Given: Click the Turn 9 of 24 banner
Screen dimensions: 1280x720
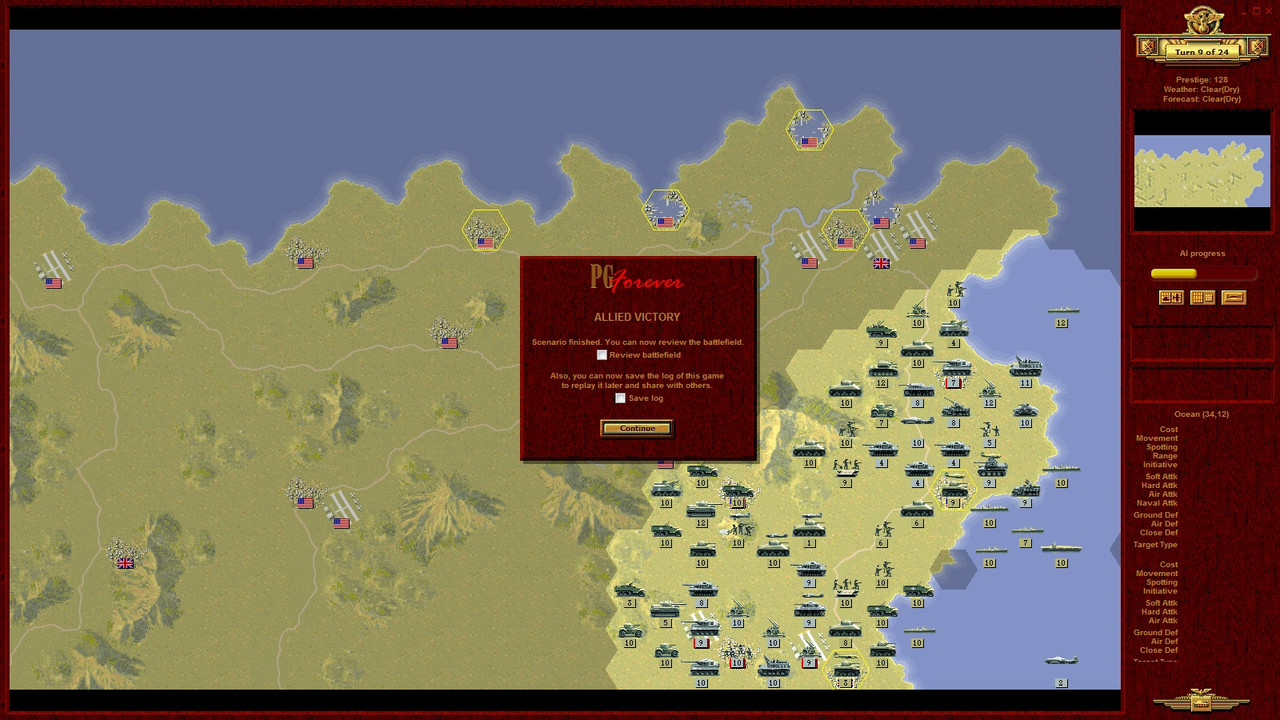Looking at the screenshot, I should coord(1202,52).
